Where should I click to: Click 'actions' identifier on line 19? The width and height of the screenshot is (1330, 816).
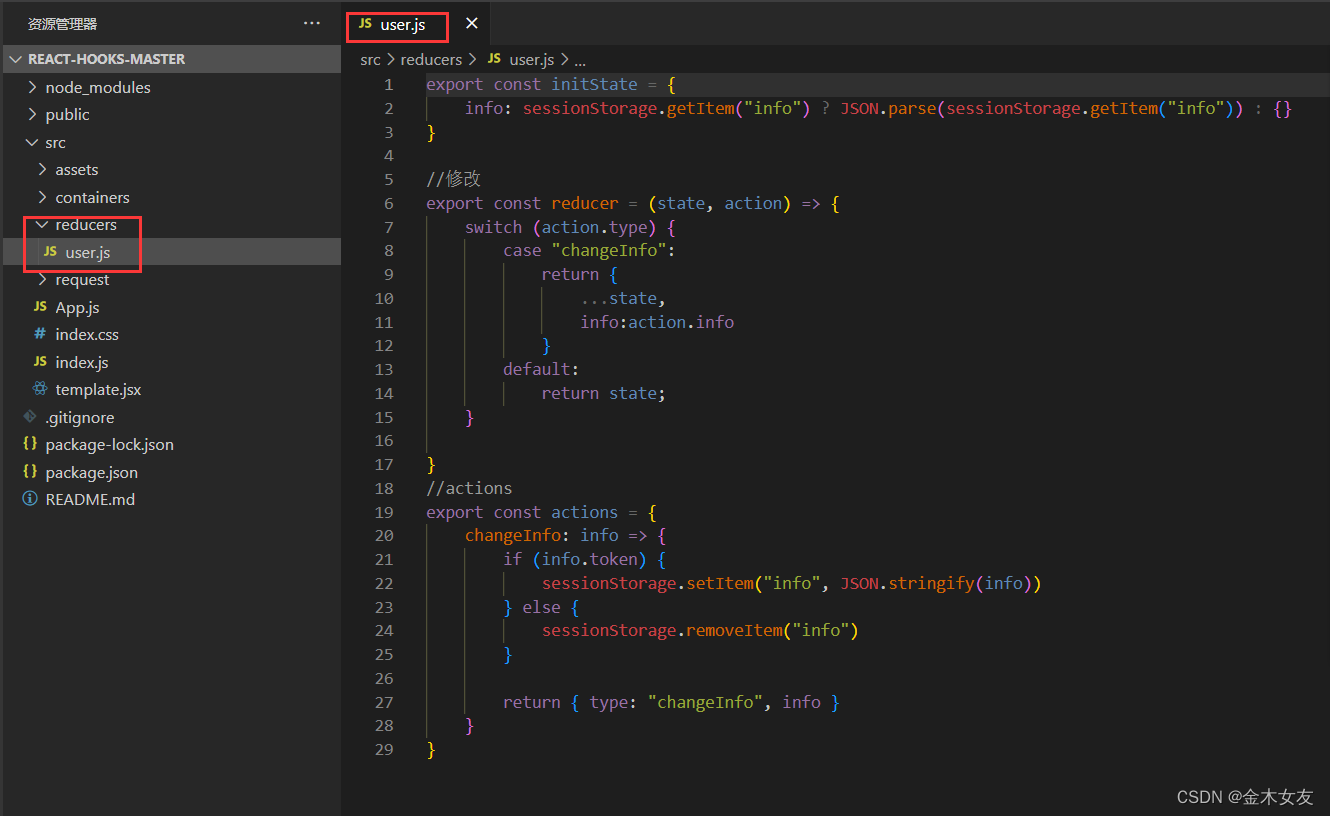[585, 512]
